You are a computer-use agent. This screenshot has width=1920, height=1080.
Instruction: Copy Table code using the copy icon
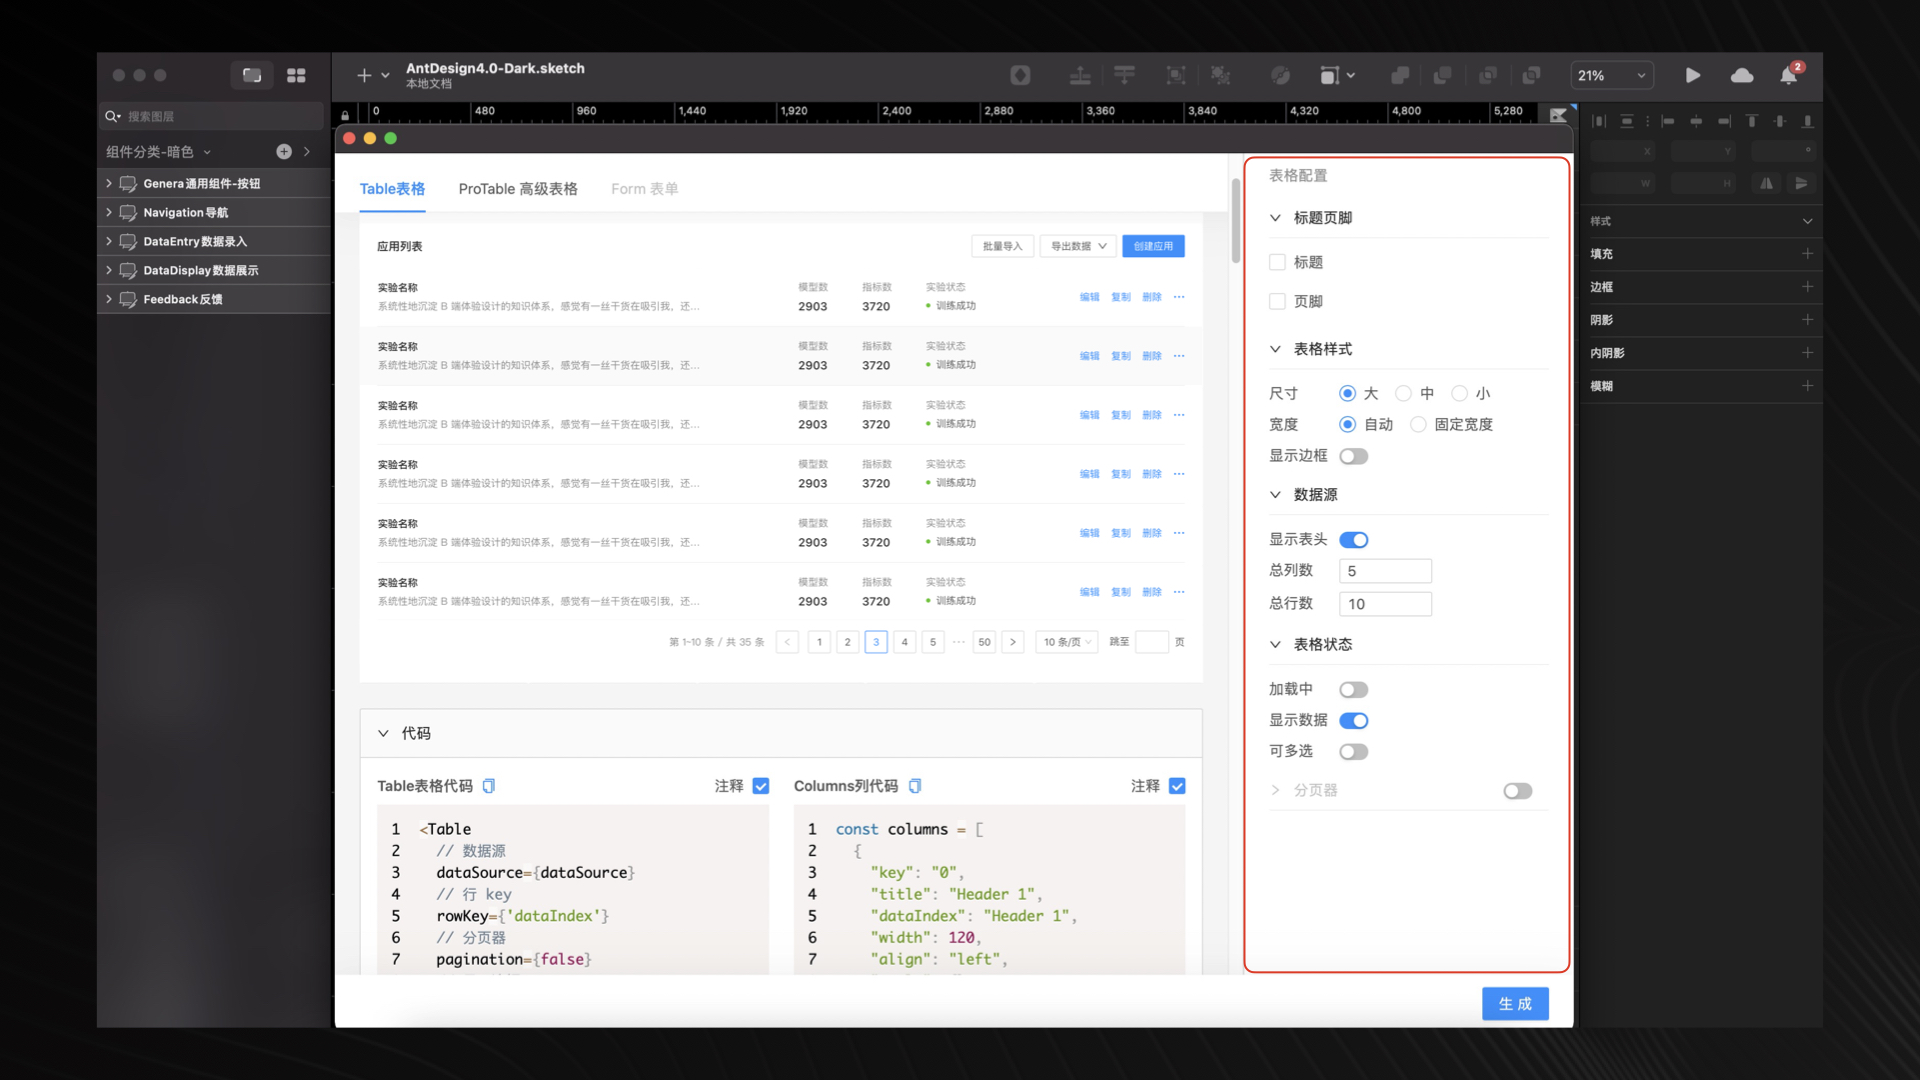(489, 786)
